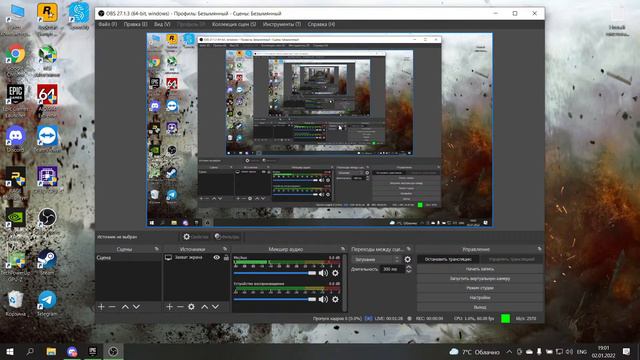Click Stop Streaming button
Viewport: 640px width, 360px height.
pos(448,259)
